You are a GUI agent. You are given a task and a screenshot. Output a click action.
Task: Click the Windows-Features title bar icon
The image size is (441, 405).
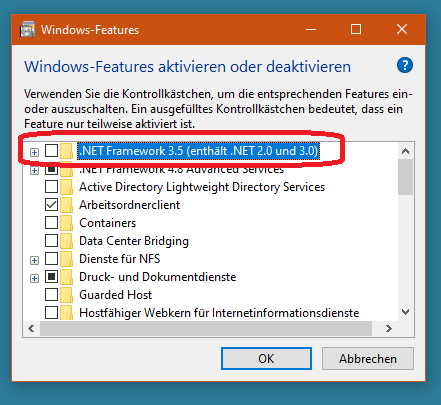click(x=27, y=29)
